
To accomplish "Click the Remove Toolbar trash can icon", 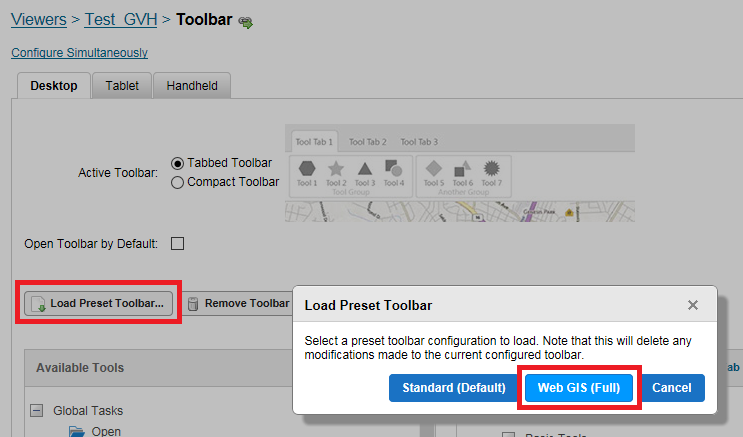I will [x=193, y=304].
